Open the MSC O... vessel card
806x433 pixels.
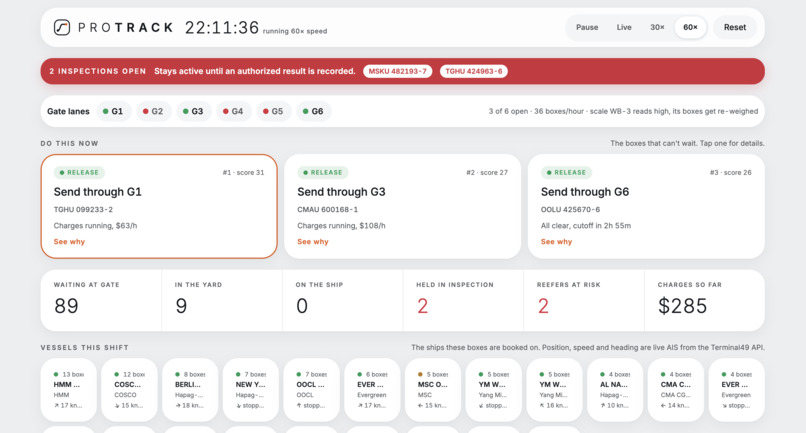(433, 390)
